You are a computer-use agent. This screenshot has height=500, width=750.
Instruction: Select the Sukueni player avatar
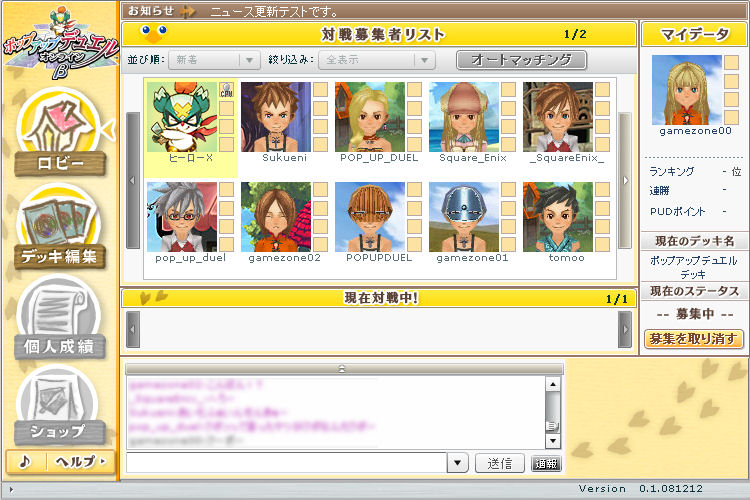pos(276,117)
